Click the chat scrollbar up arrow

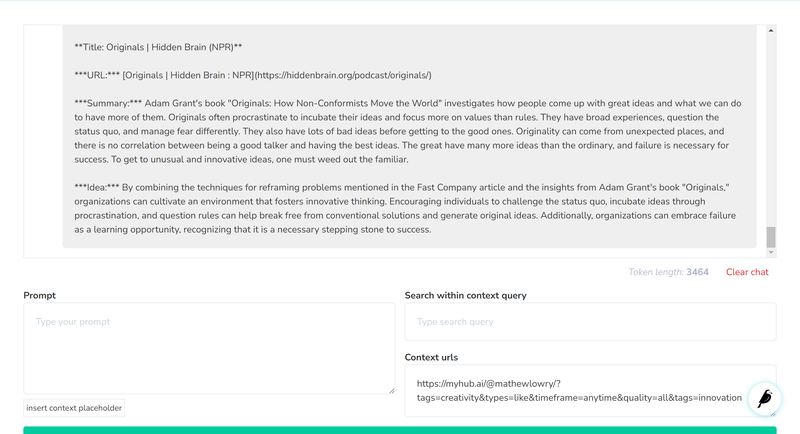click(771, 31)
